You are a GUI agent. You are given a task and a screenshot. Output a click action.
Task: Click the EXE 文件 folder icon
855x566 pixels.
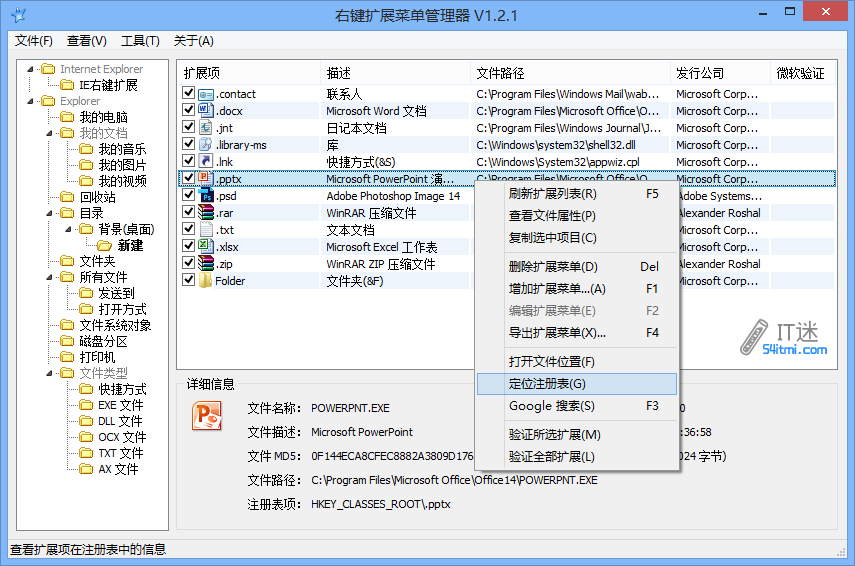tap(86, 405)
